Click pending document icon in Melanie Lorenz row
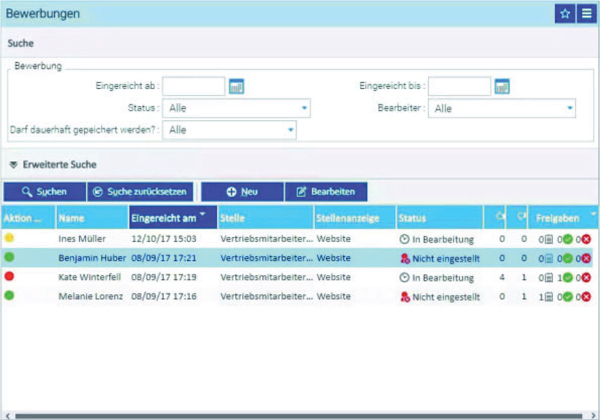This screenshot has height=420, width=600. point(549,297)
